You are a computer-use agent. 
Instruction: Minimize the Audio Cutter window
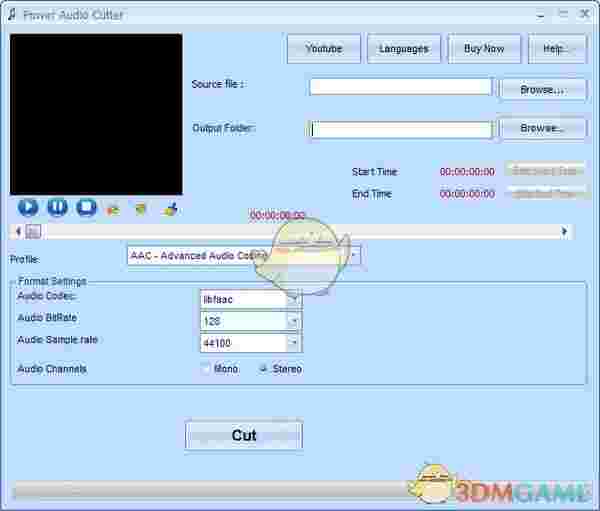540,15
